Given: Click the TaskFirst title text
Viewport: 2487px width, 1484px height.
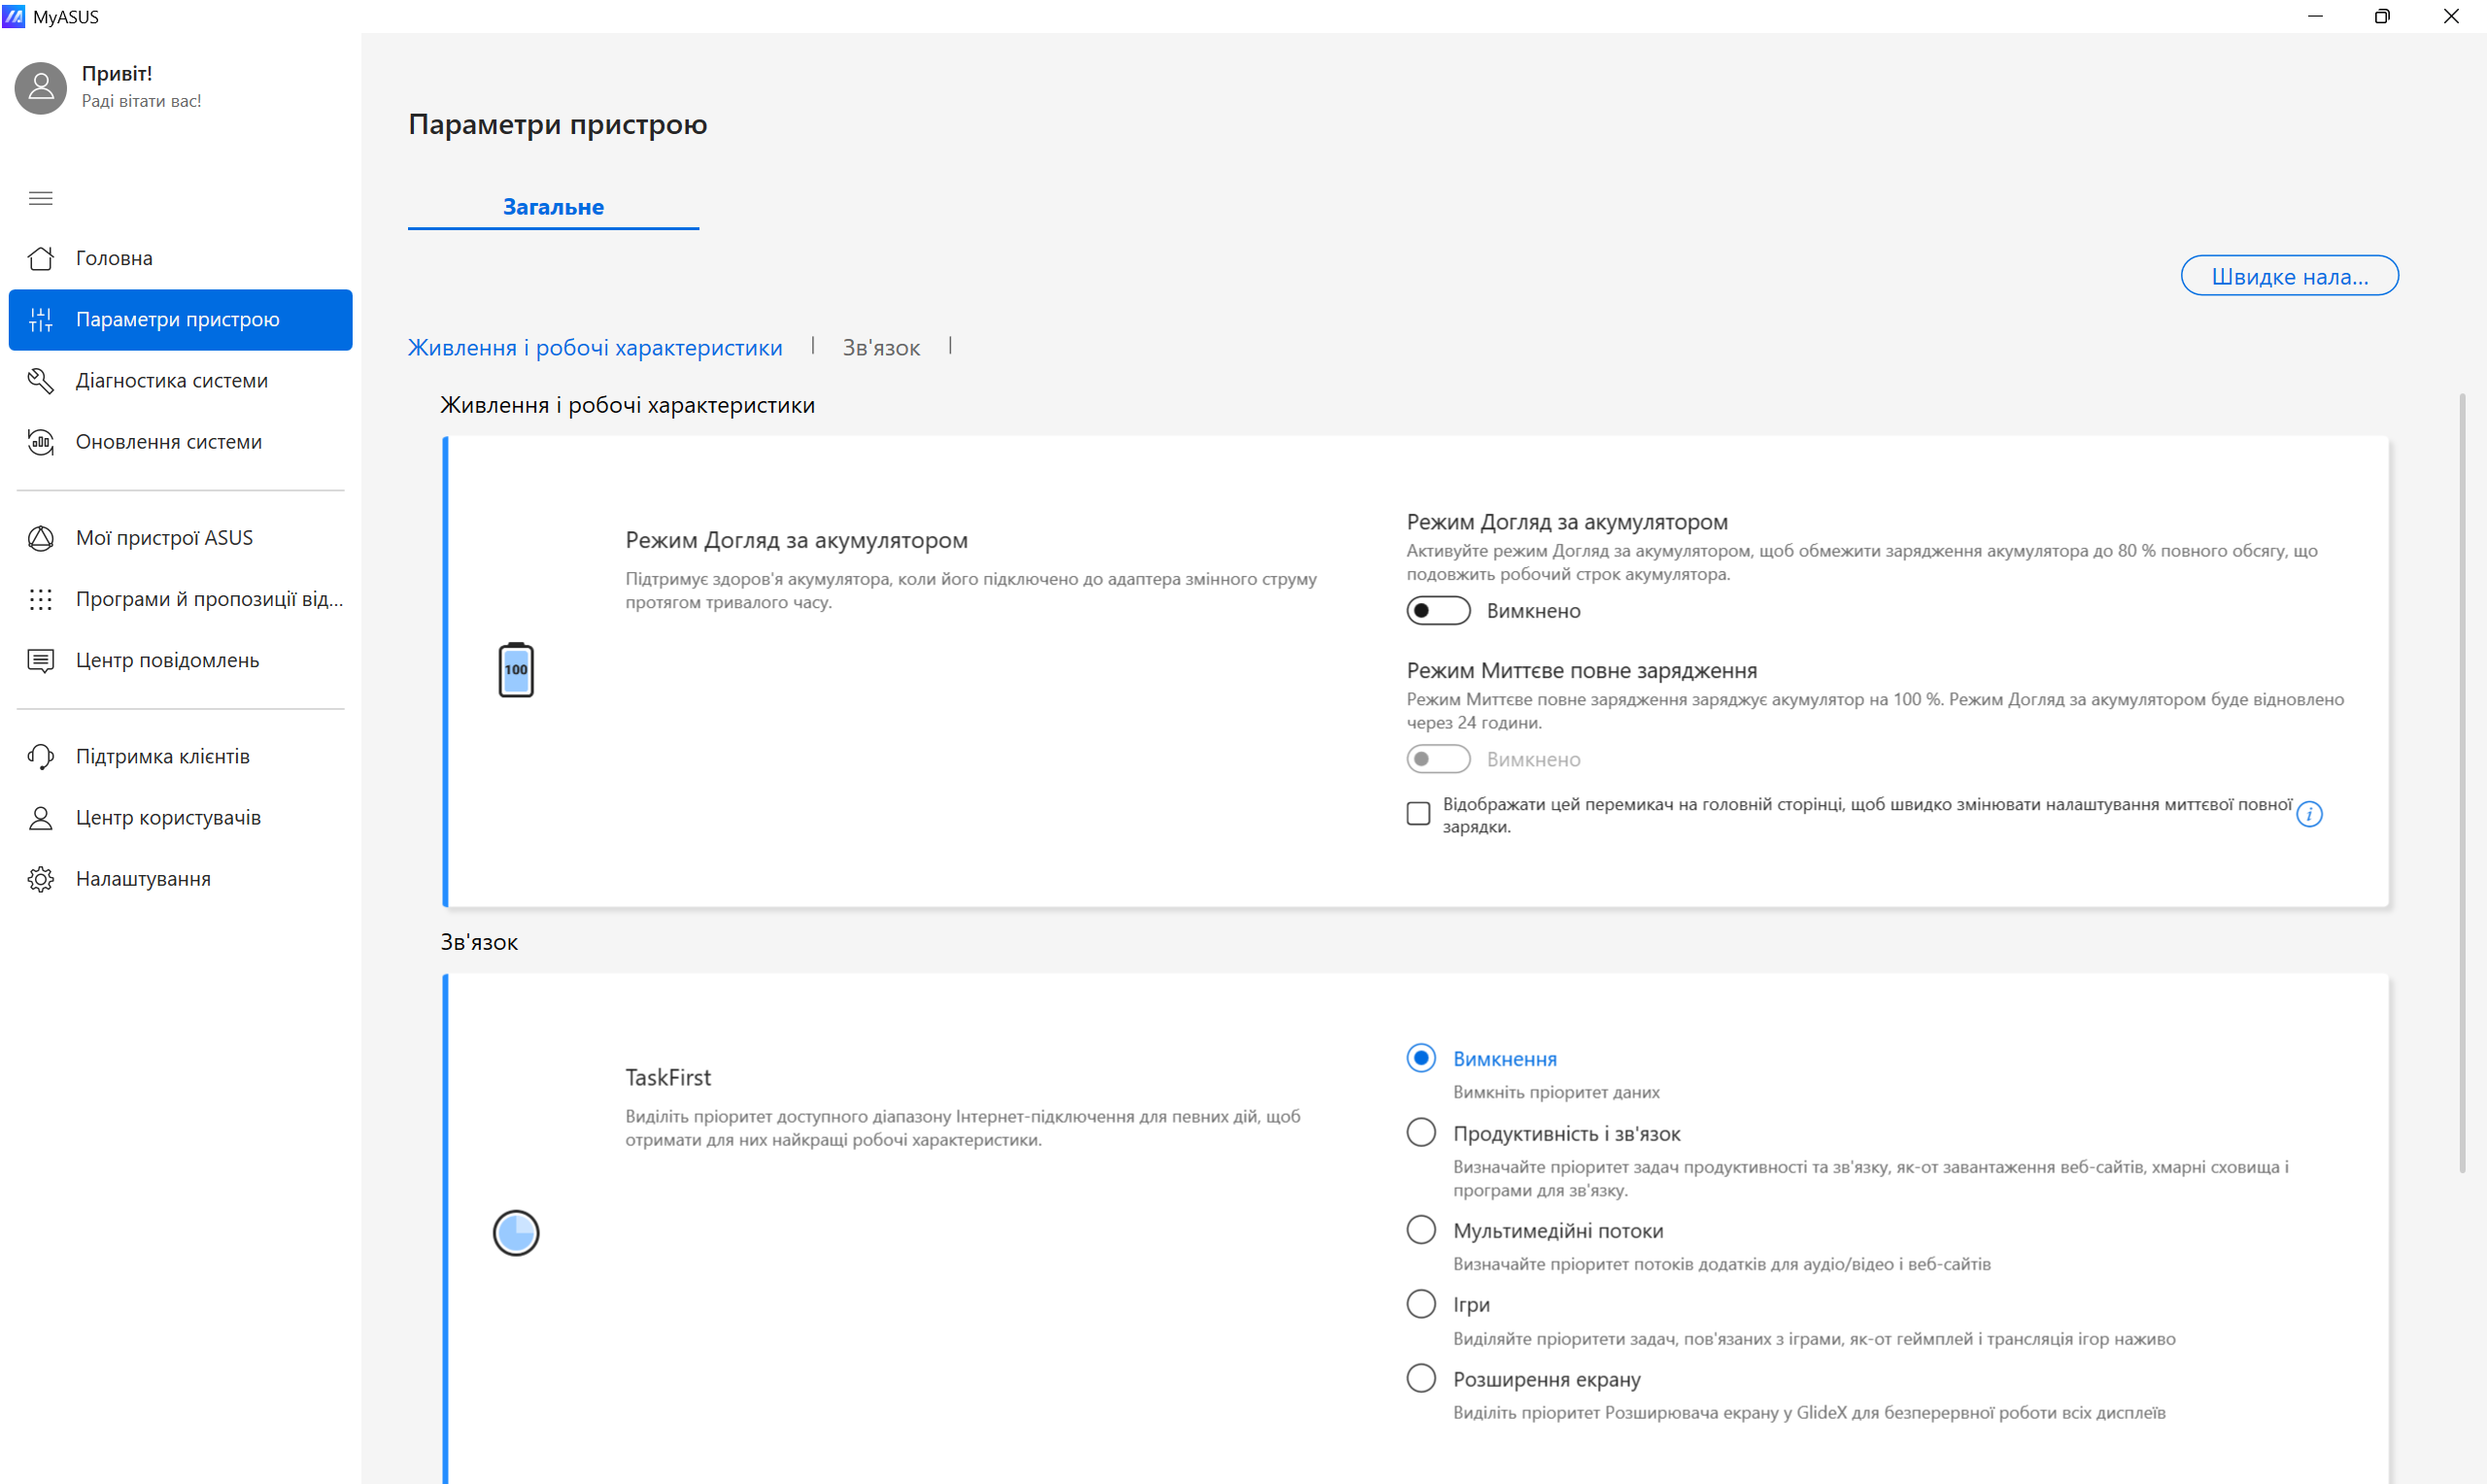Looking at the screenshot, I should tap(668, 1078).
